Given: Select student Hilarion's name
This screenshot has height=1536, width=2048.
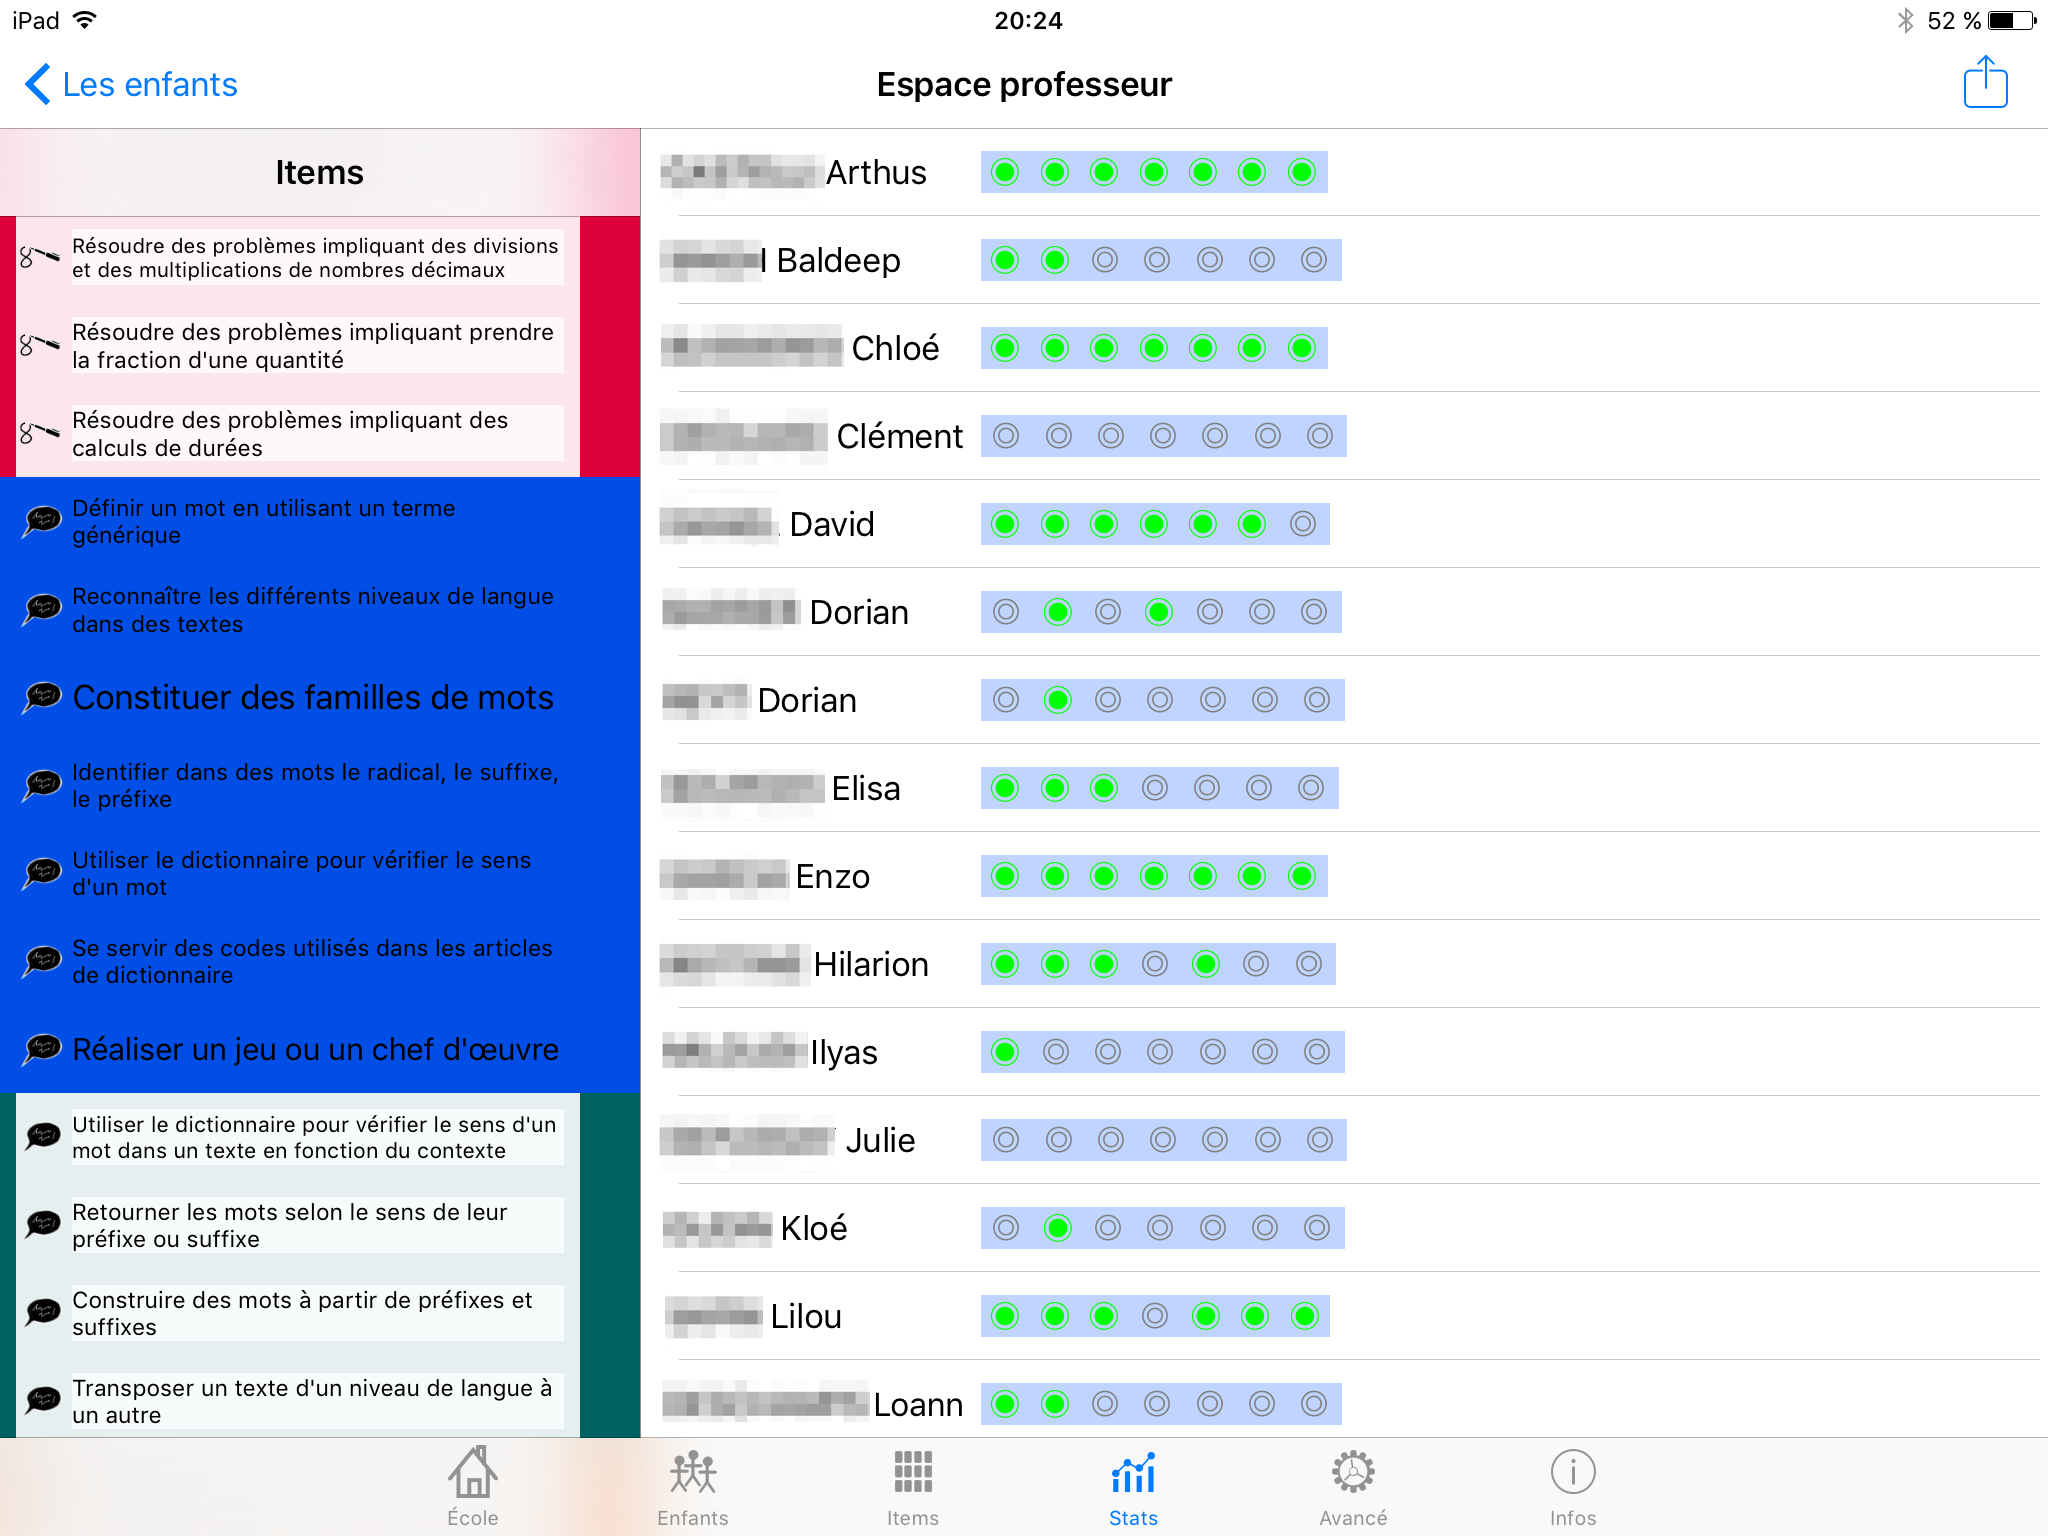Looking at the screenshot, I should point(870,964).
